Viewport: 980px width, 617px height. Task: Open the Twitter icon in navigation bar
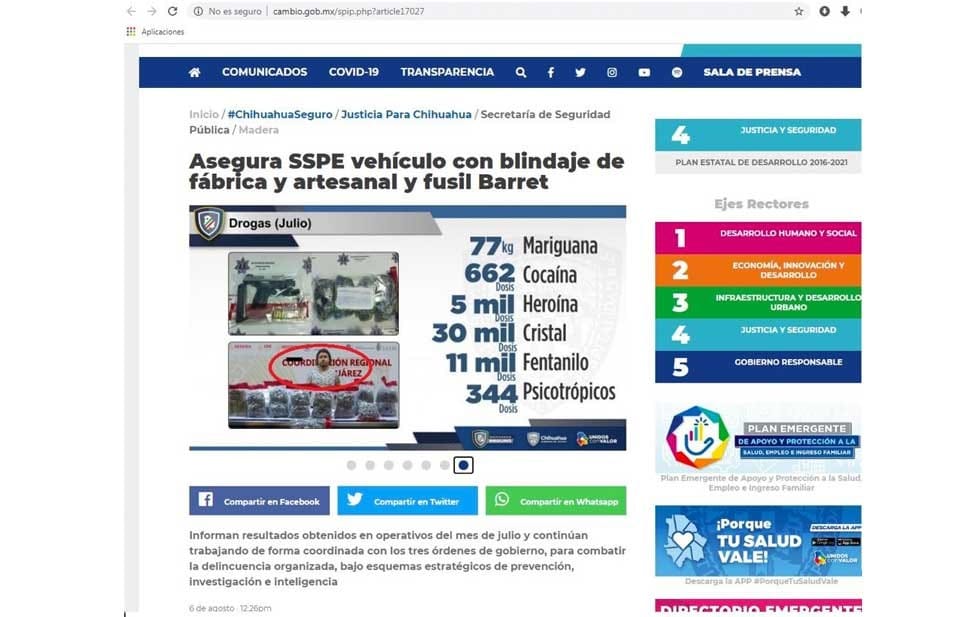pyautogui.click(x=580, y=72)
